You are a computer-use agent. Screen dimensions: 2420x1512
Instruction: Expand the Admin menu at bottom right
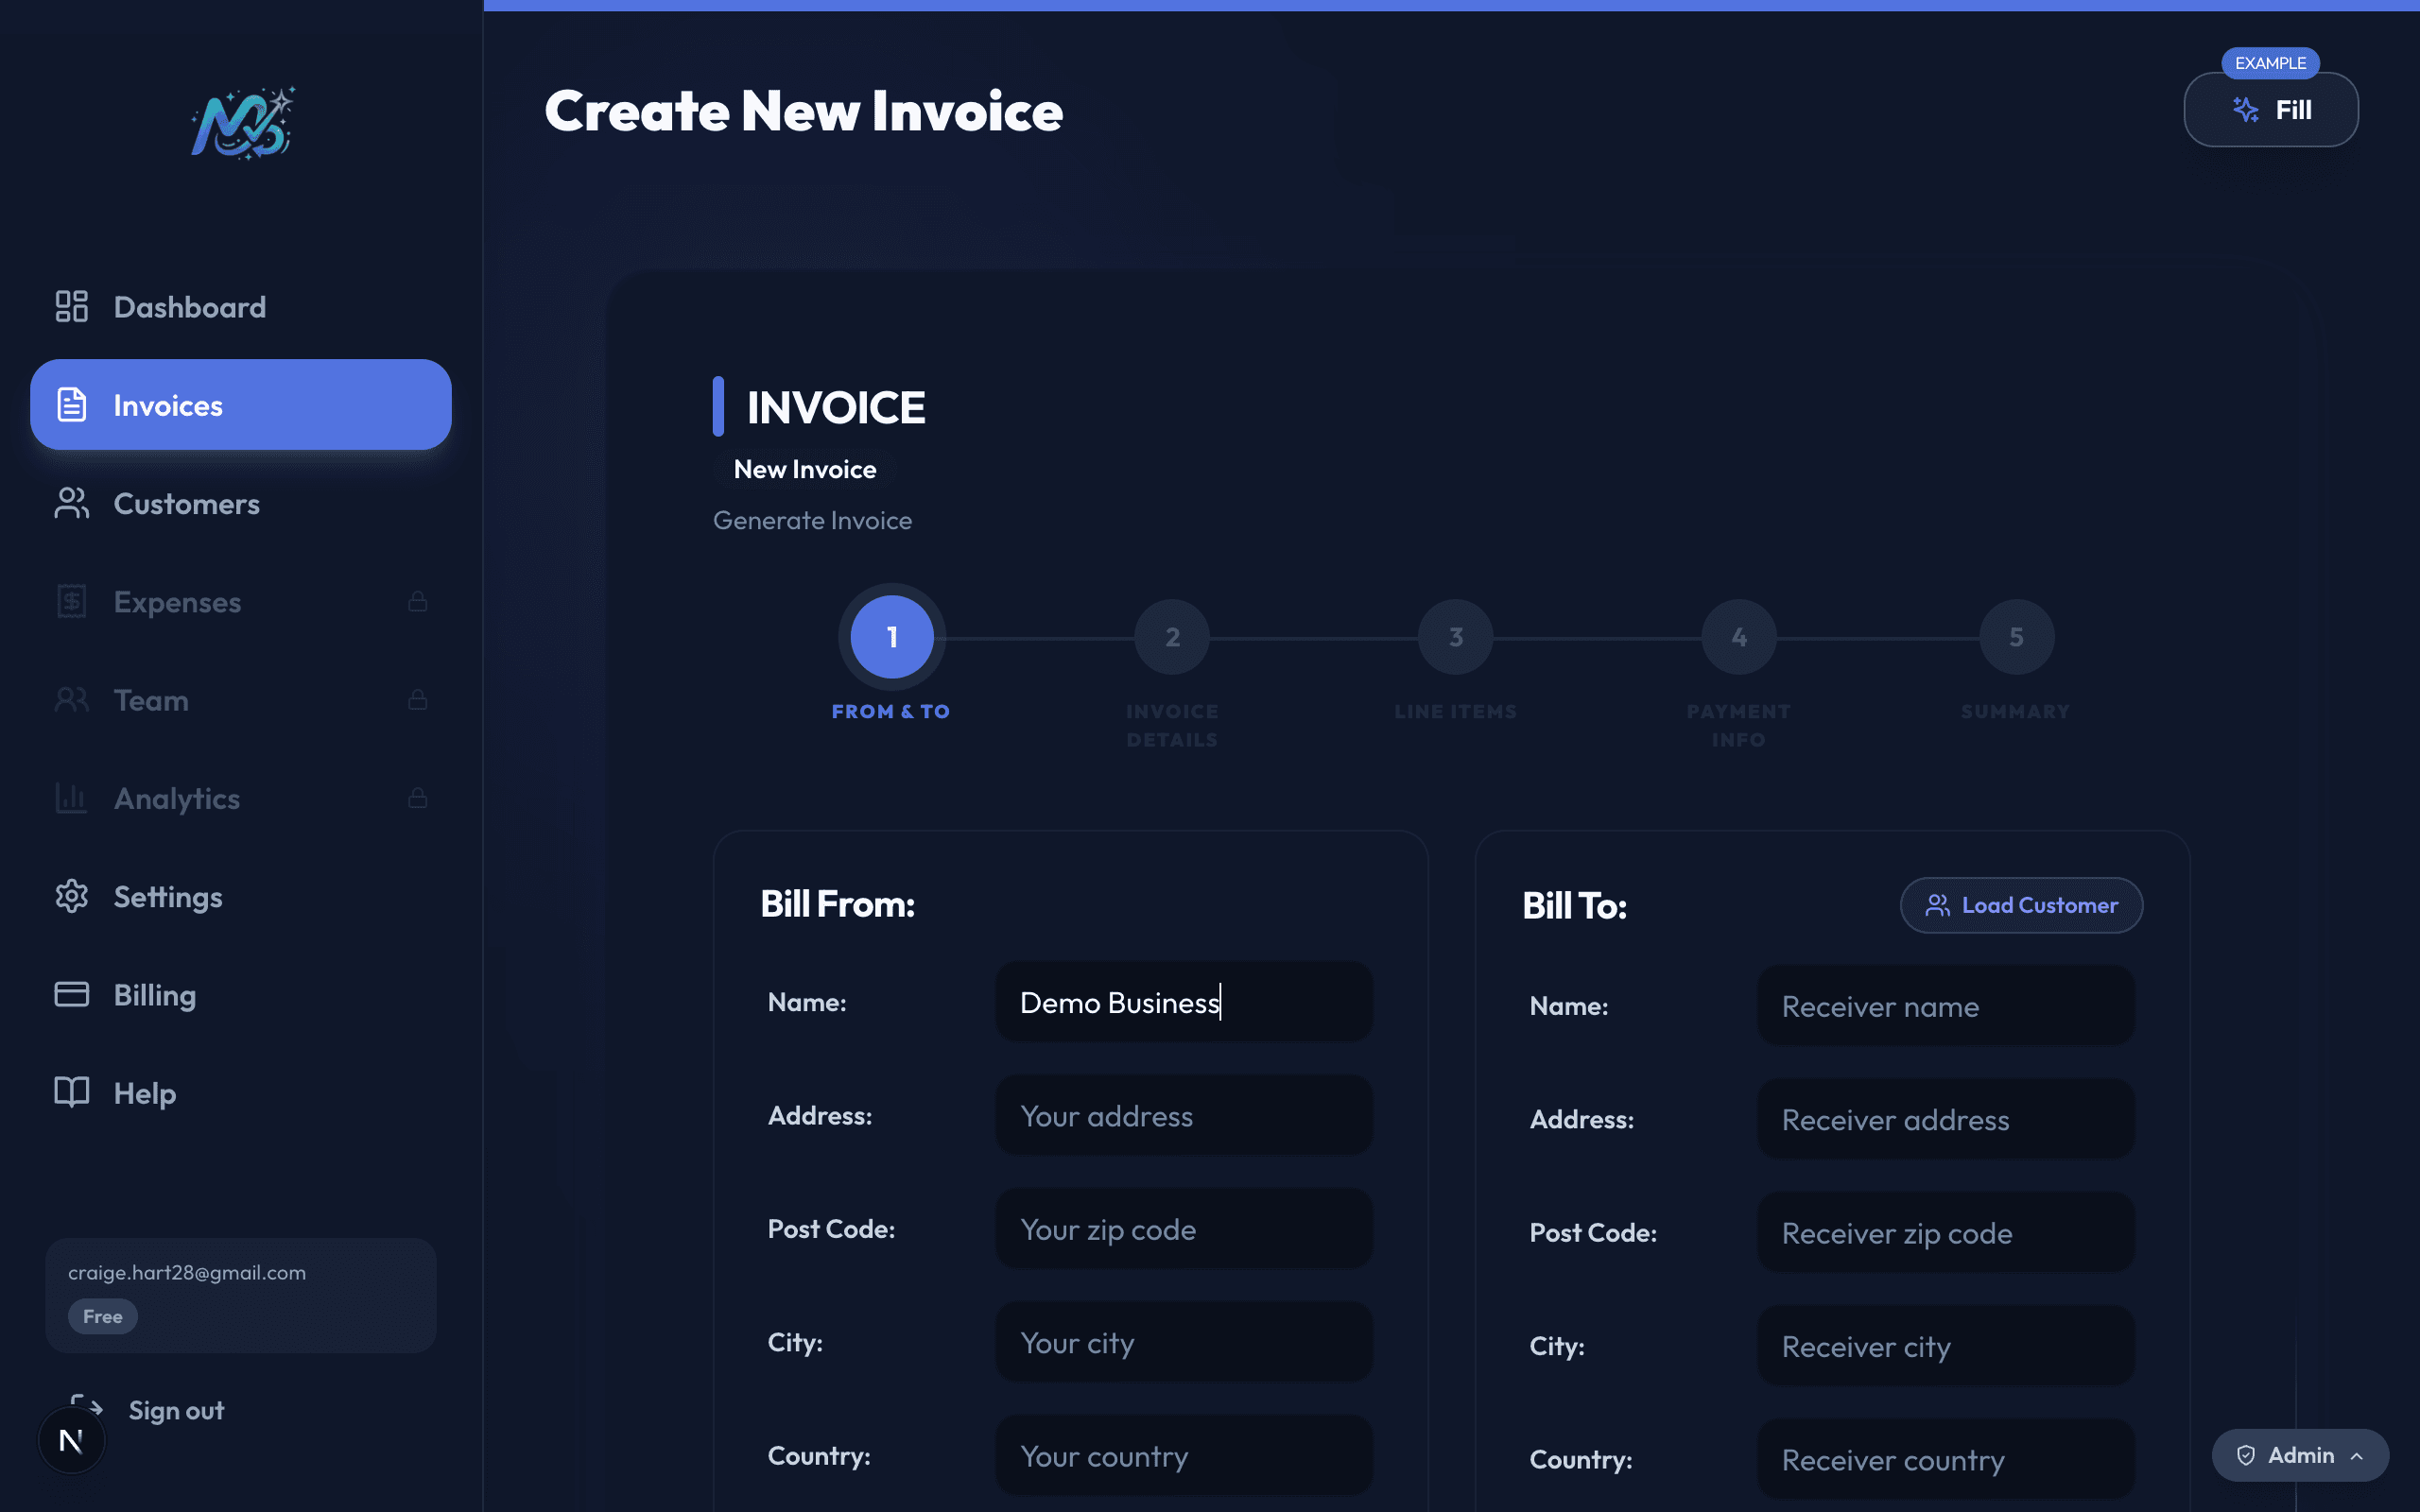click(x=2299, y=1455)
